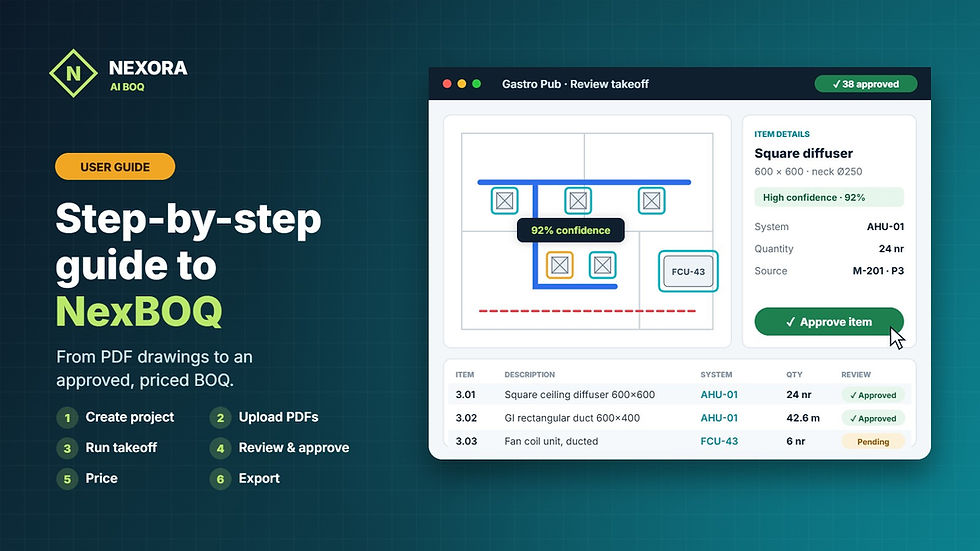Click Approved badge for item 3.01
This screenshot has width=980, height=551.
(873, 395)
